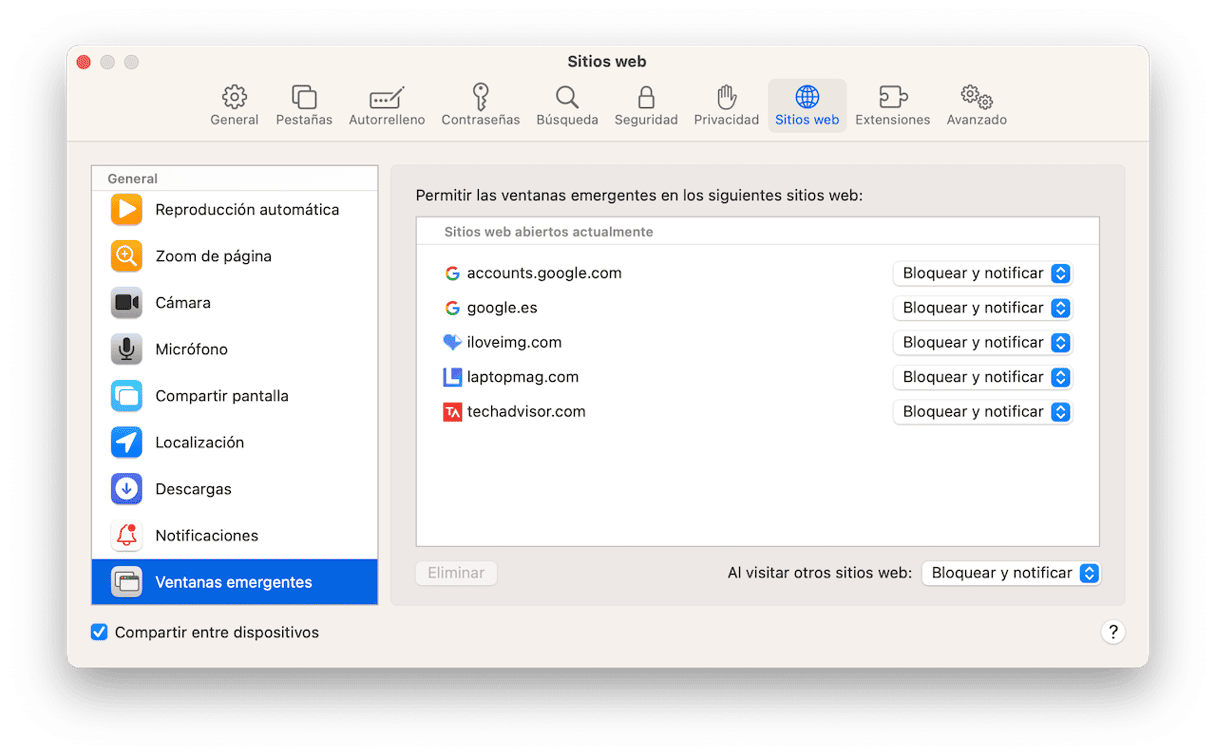Screen dimensions: 1216x756
Task: Select the accounts.google.com row text
Action: [x=544, y=273]
